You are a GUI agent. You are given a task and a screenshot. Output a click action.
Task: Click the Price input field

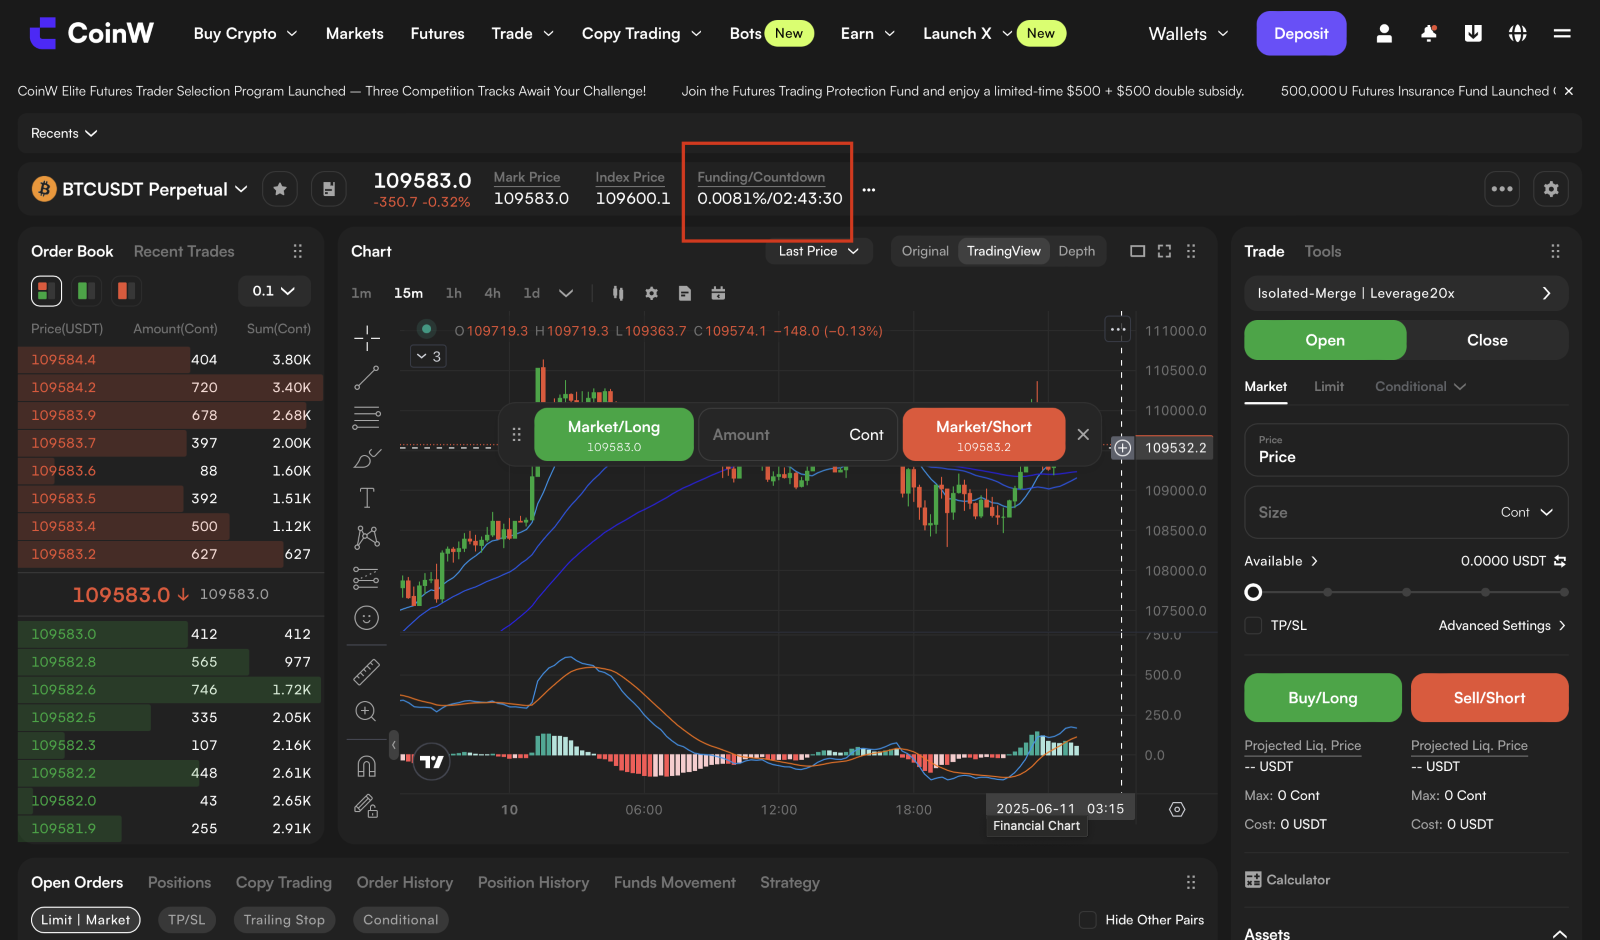coord(1406,450)
